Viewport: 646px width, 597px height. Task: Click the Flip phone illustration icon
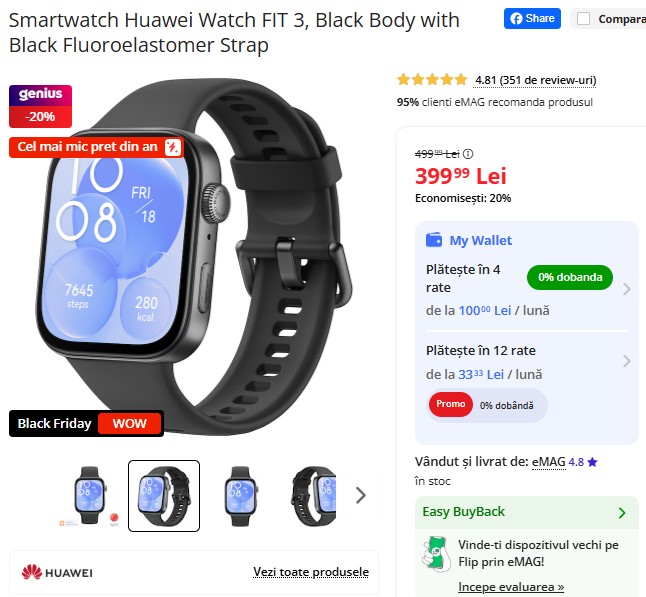click(437, 554)
